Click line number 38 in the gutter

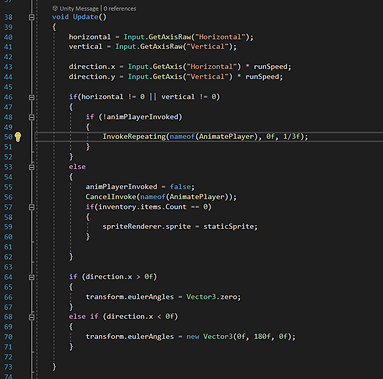click(8, 17)
